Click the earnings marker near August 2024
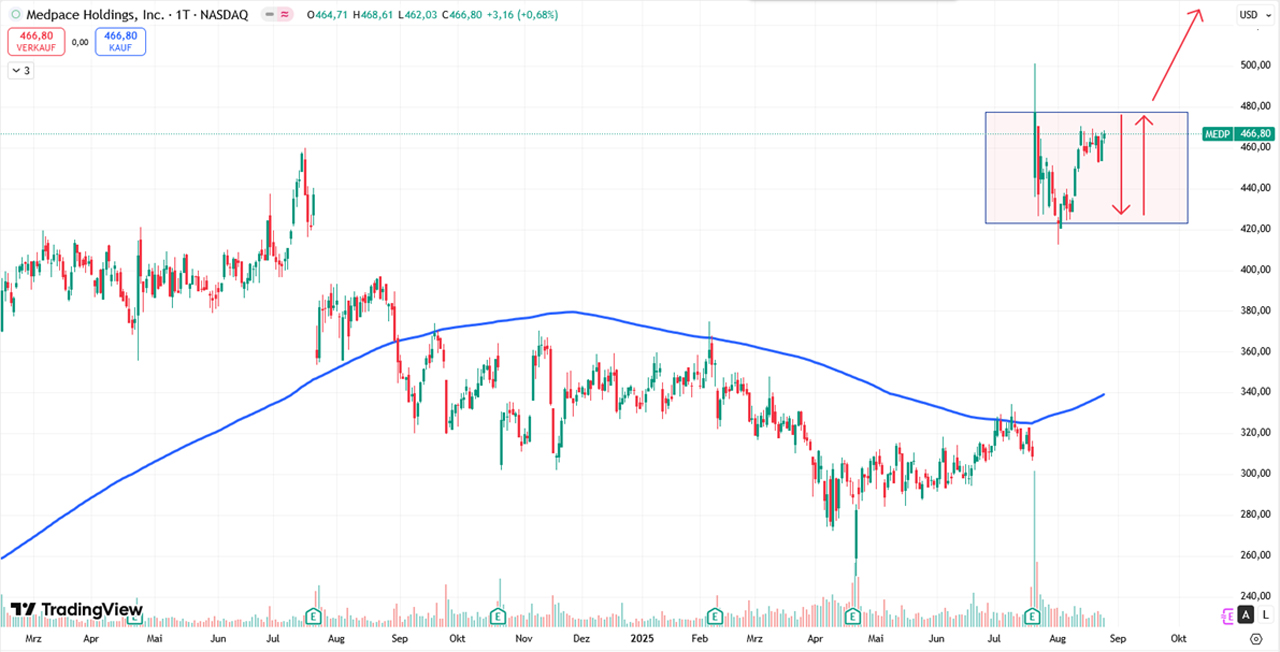Screen dimensions: 1280x652 coord(313,615)
